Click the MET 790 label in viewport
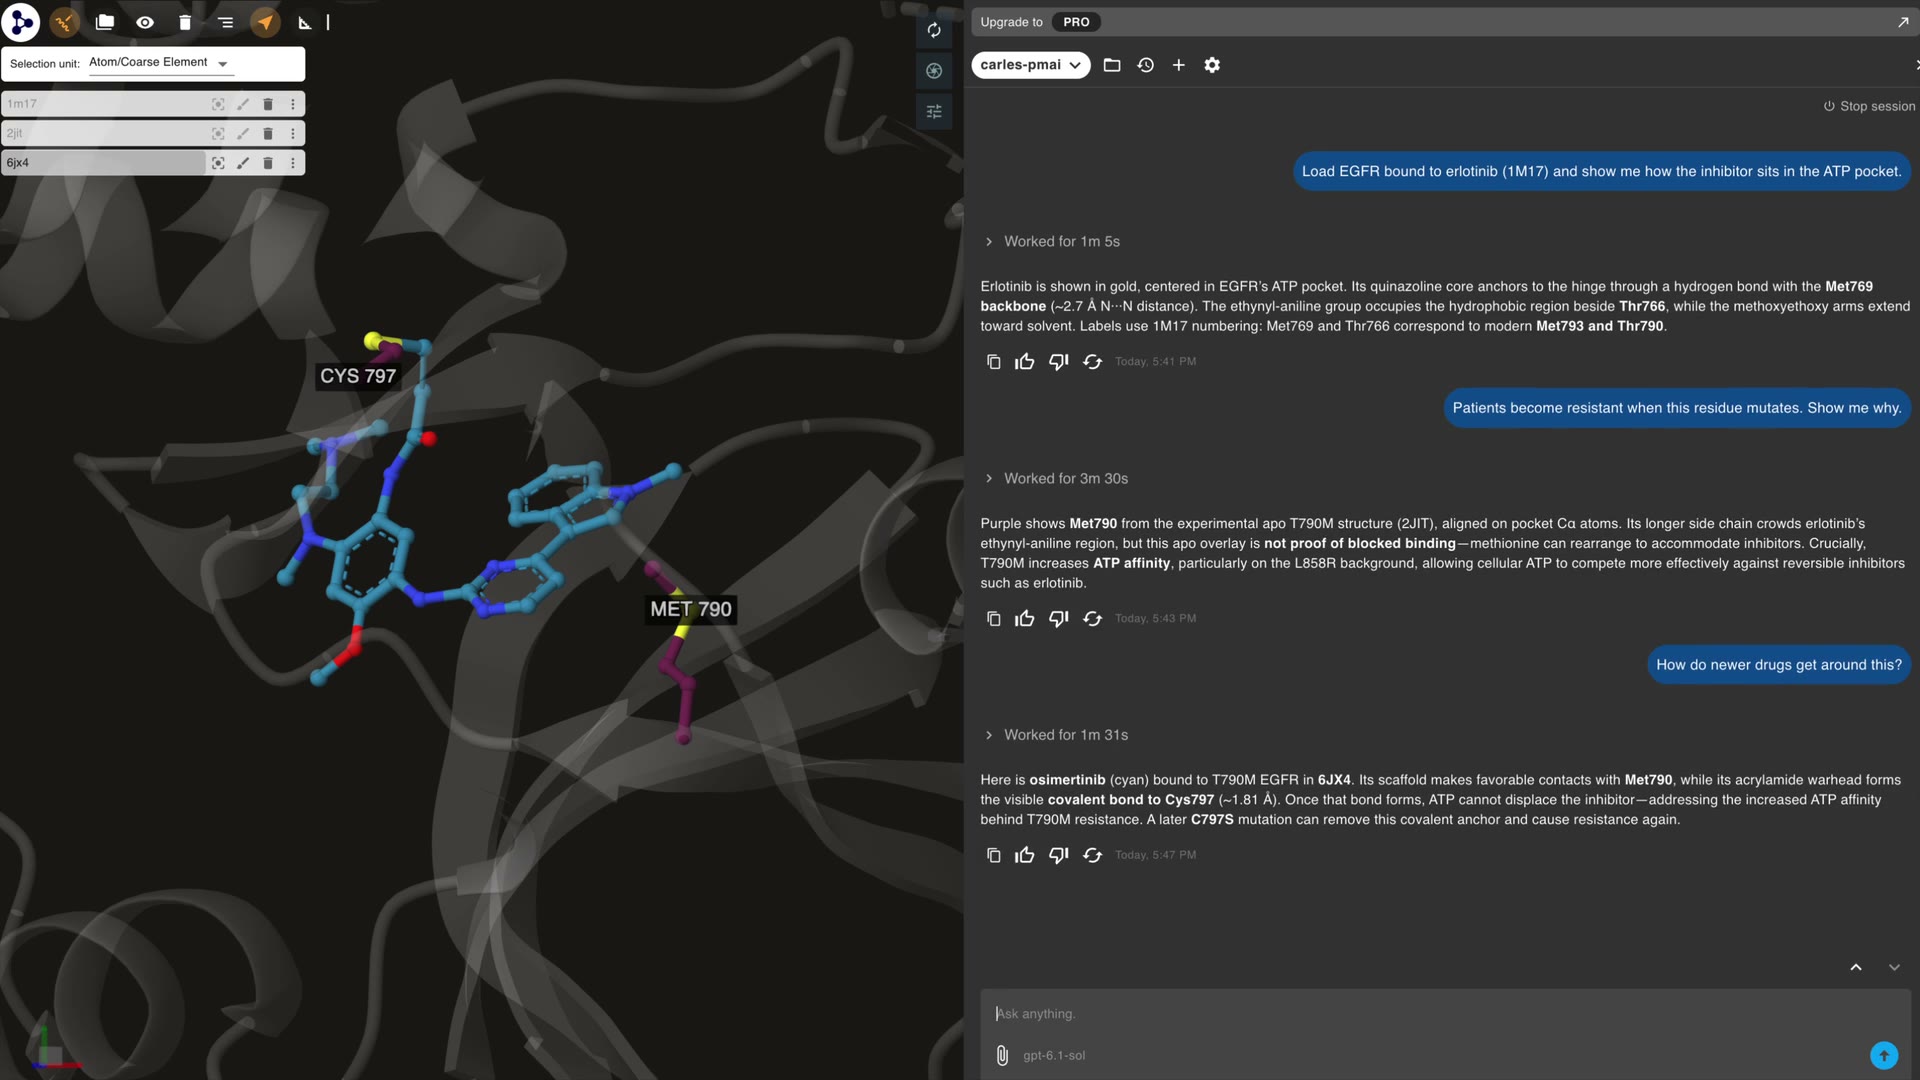Screen dimensions: 1920x1080 pyautogui.click(x=691, y=609)
